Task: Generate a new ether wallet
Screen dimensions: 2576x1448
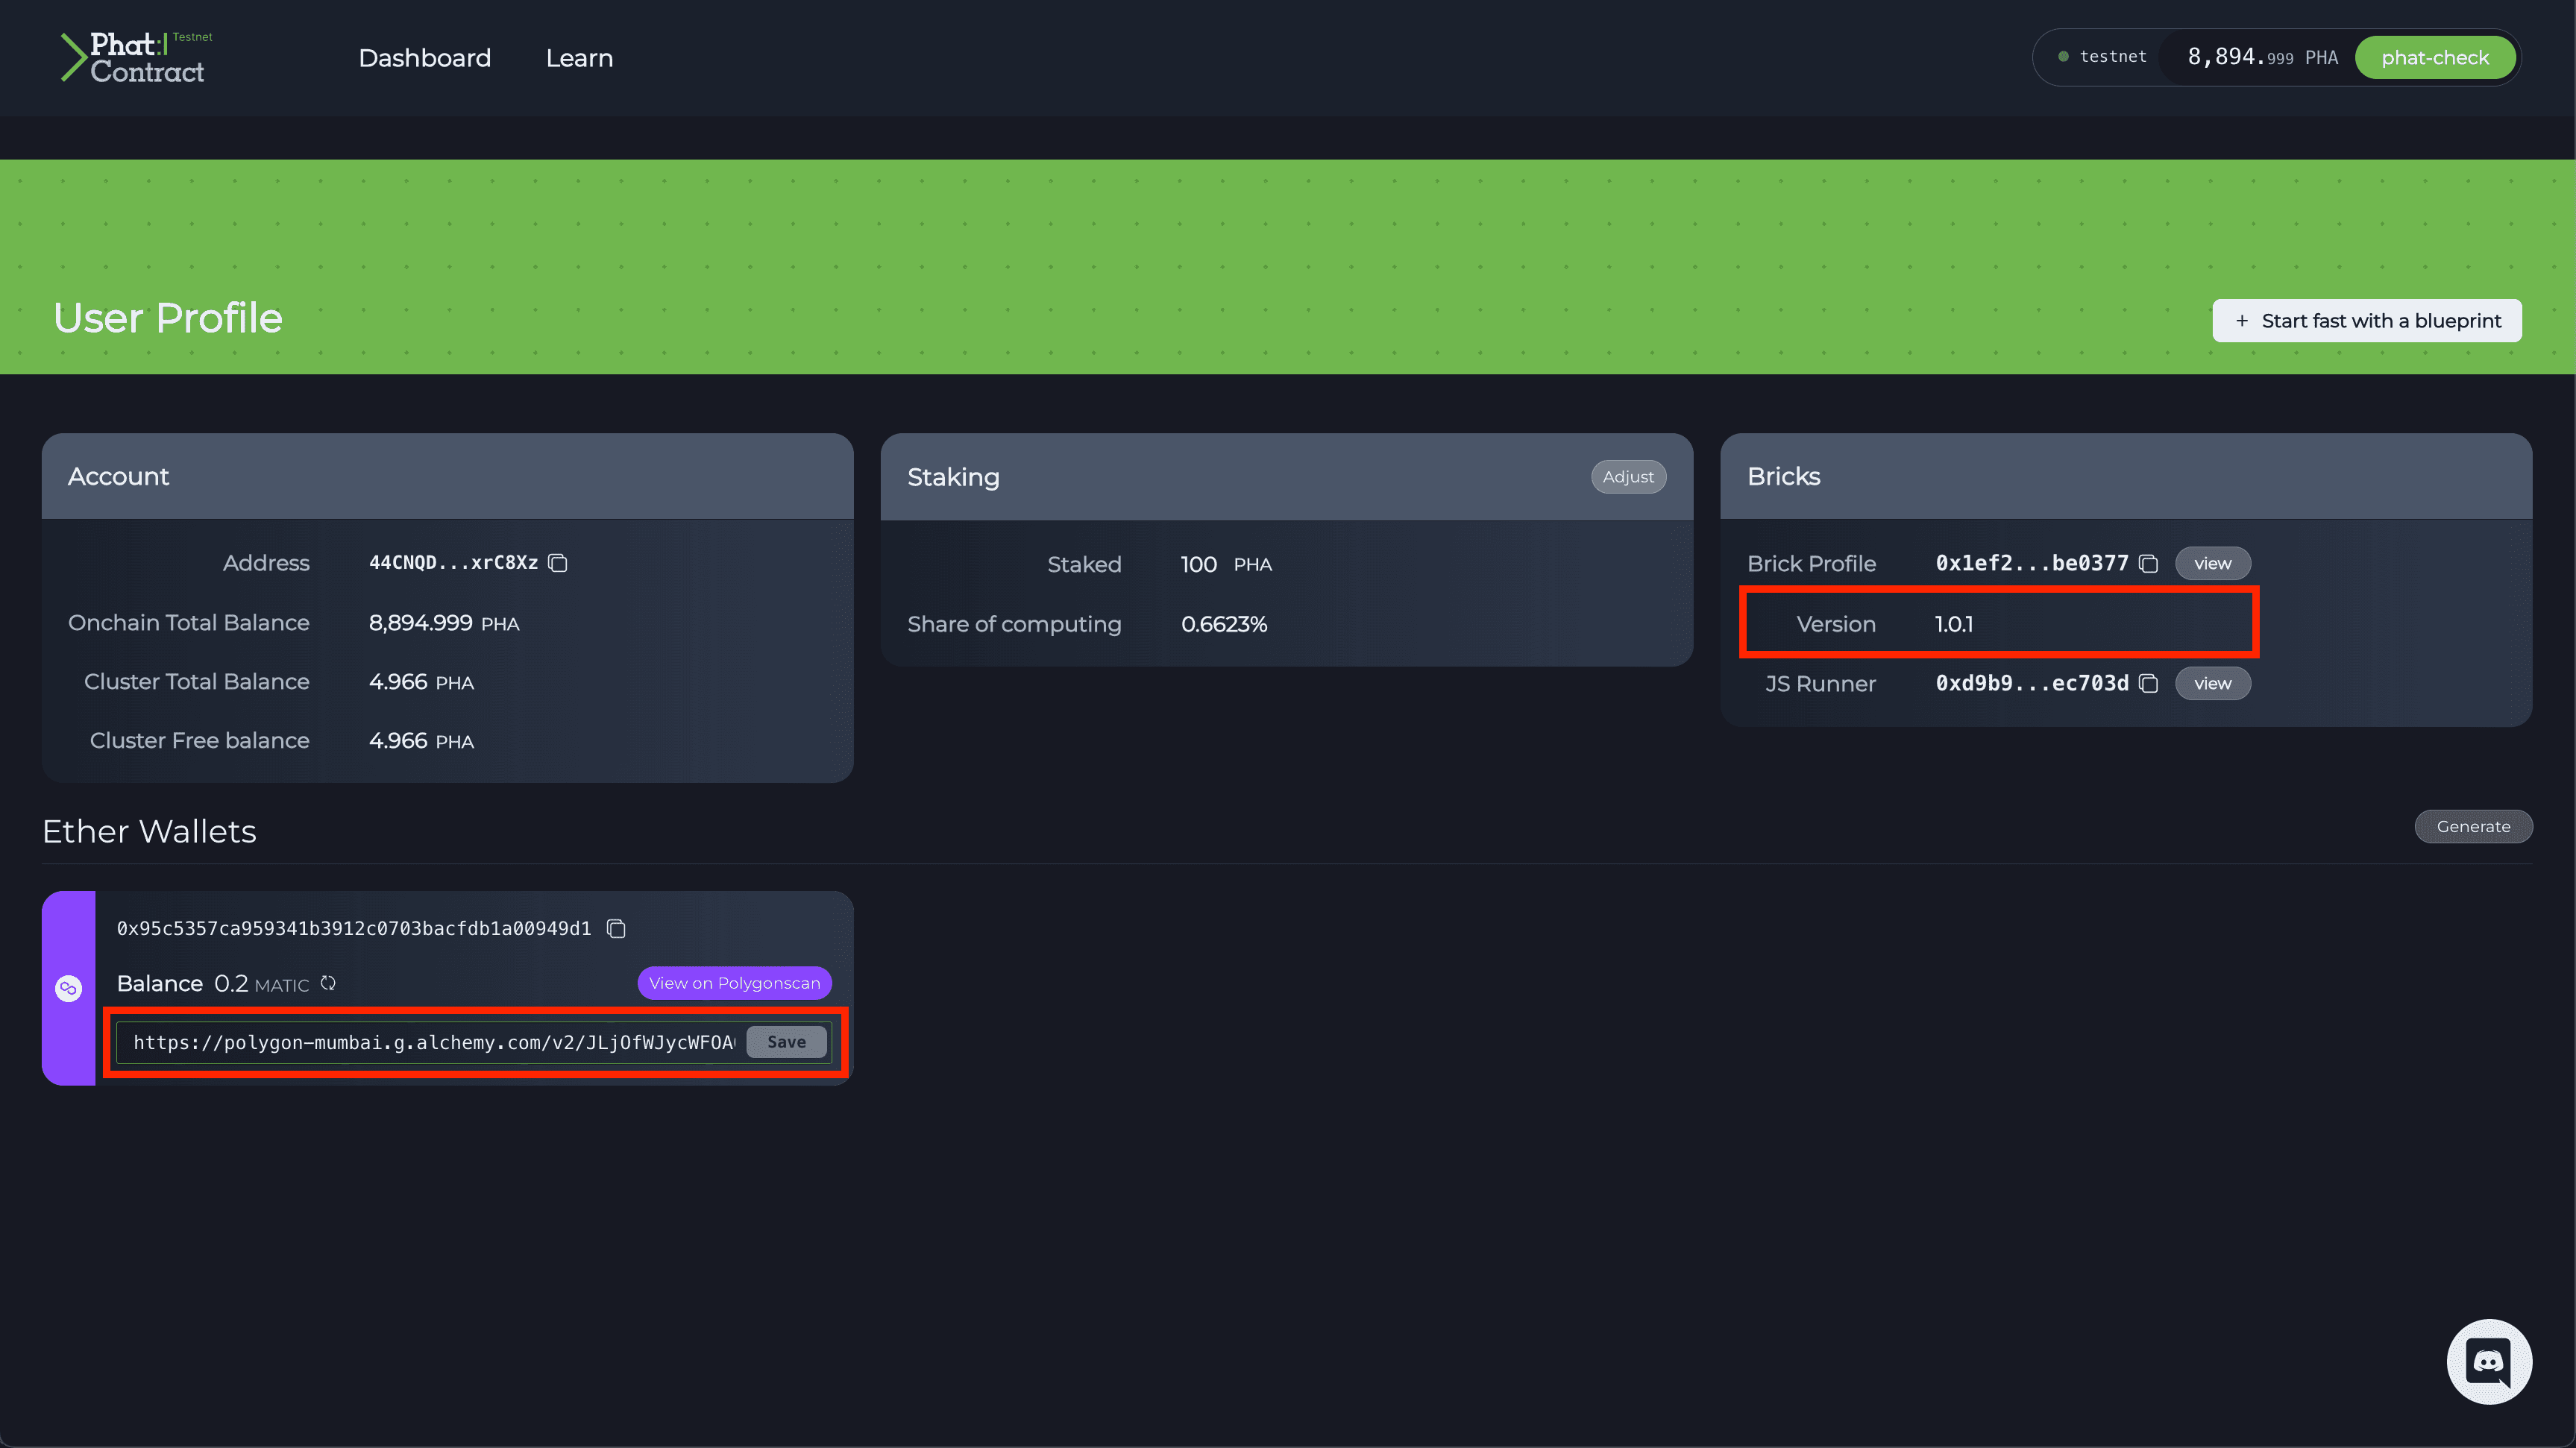Action: (x=2472, y=826)
